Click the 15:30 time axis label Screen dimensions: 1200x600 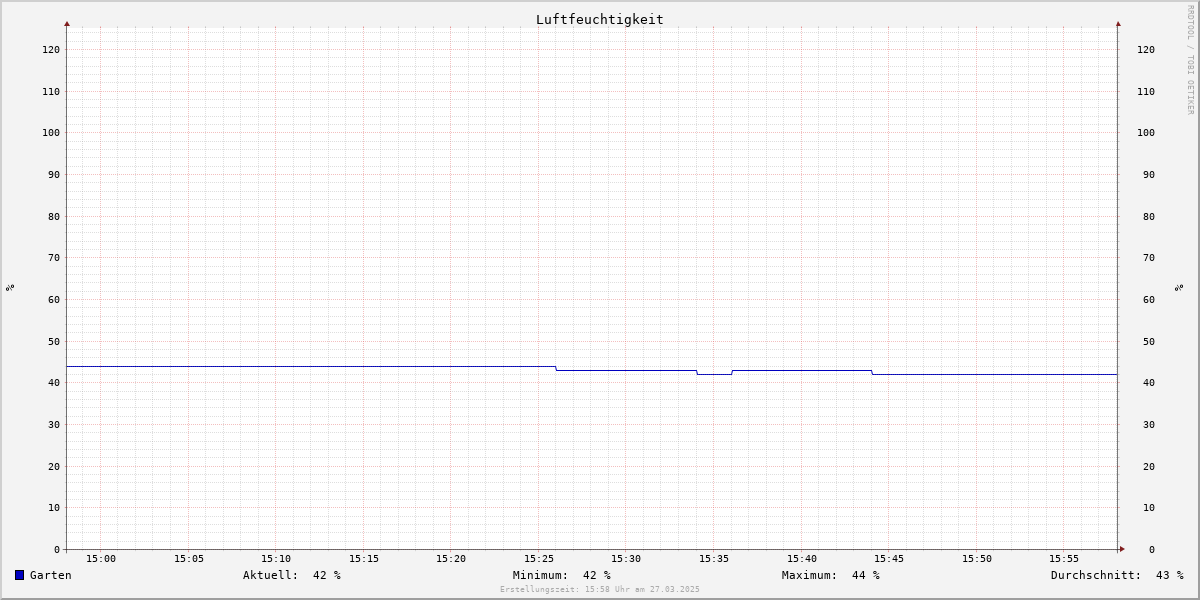(x=626, y=558)
